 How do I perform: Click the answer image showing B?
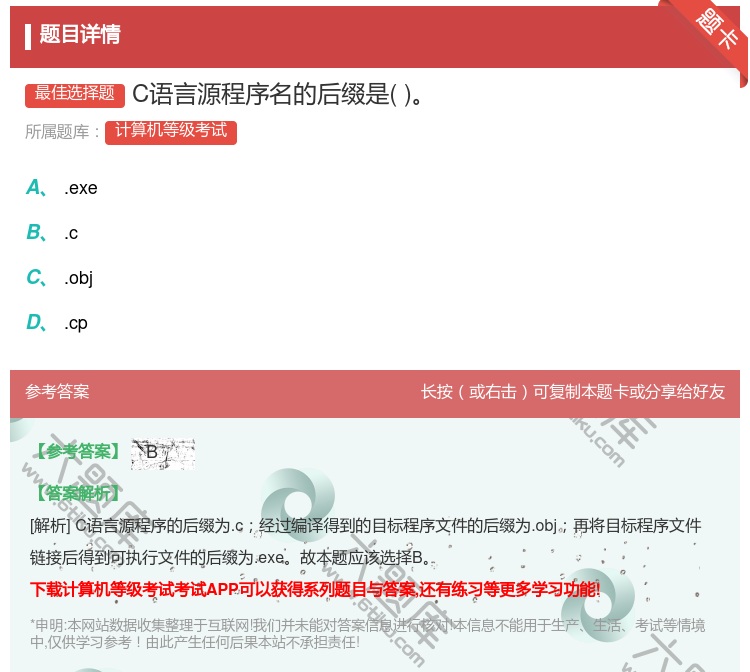[163, 453]
